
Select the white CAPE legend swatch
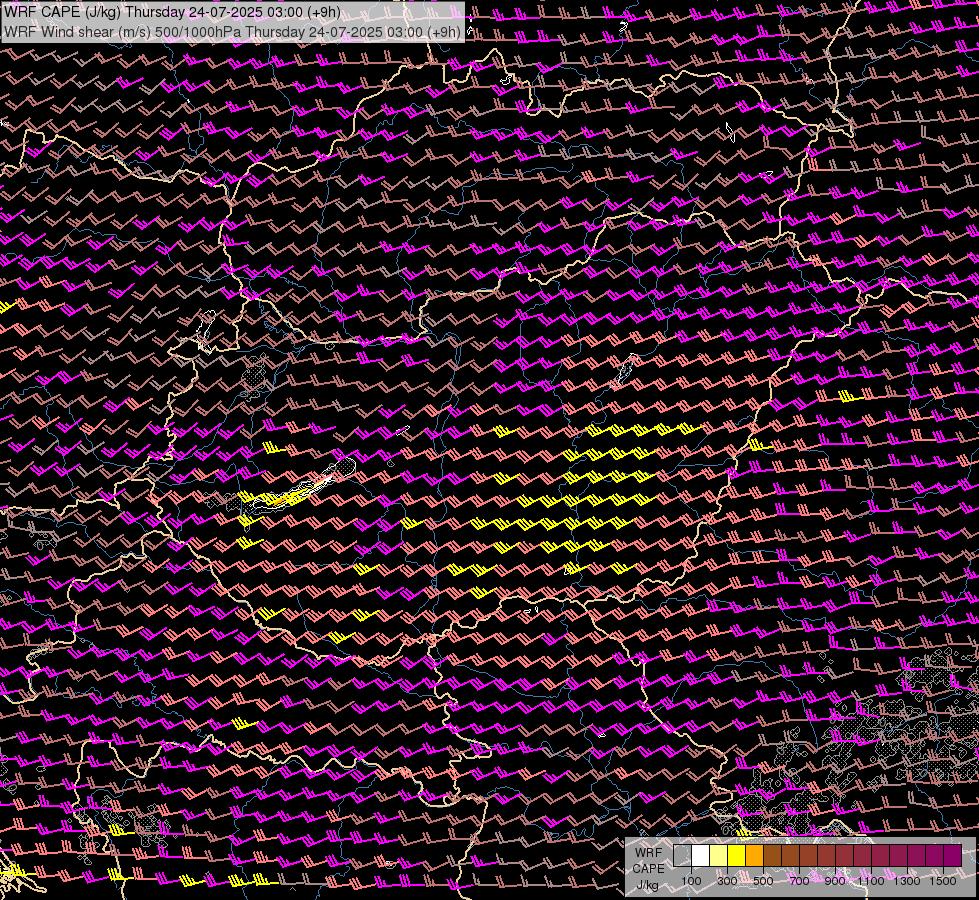tap(701, 856)
